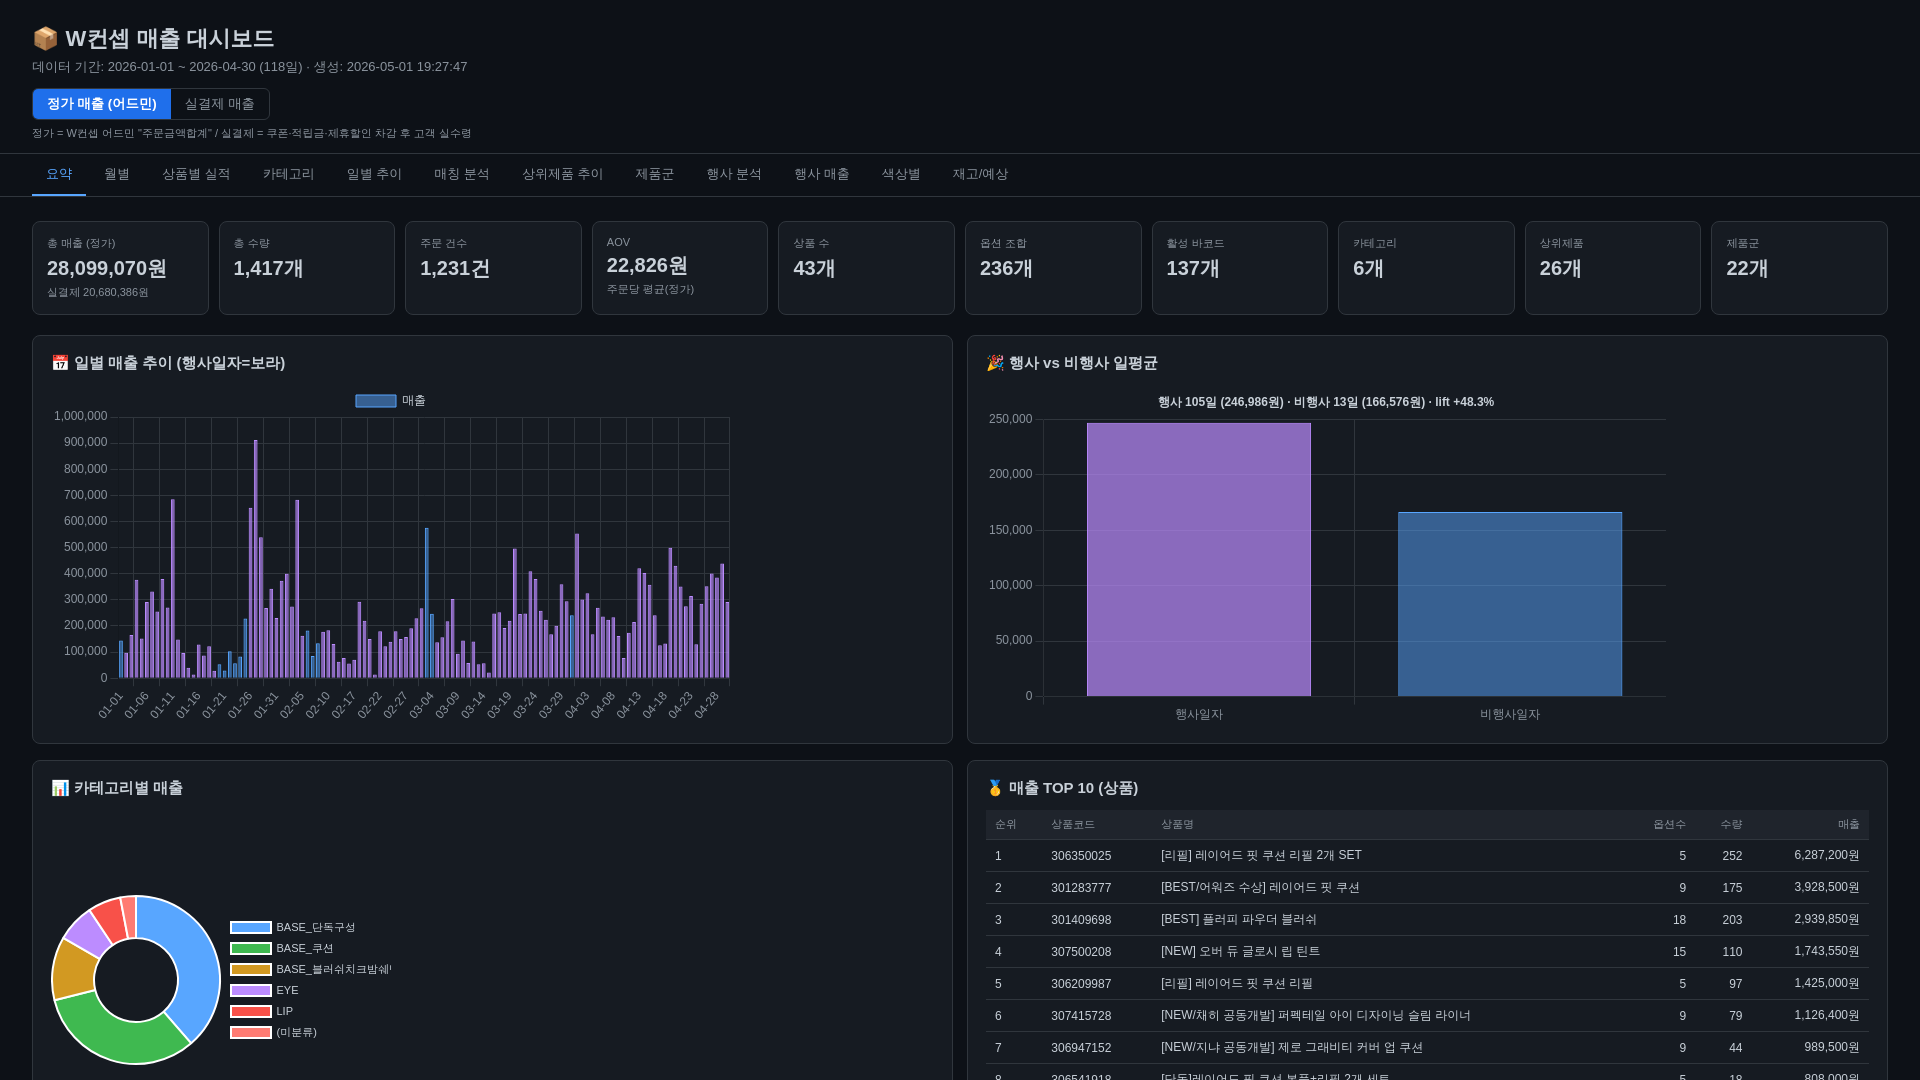Click row 제로 그래비티 커버 업 쿠션
The width and height of the screenshot is (1920, 1080).
pos(1427,1048)
